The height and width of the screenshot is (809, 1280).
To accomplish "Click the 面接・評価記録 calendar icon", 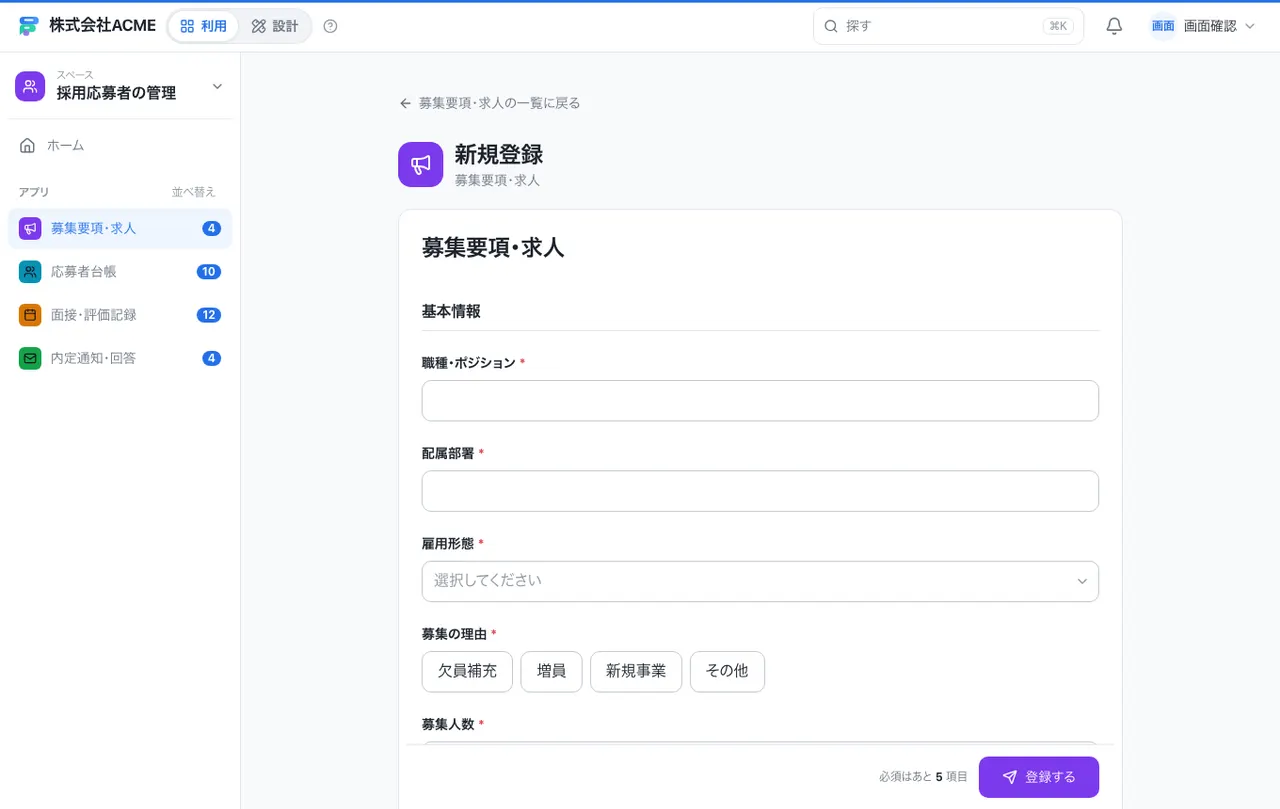I will tap(30, 315).
